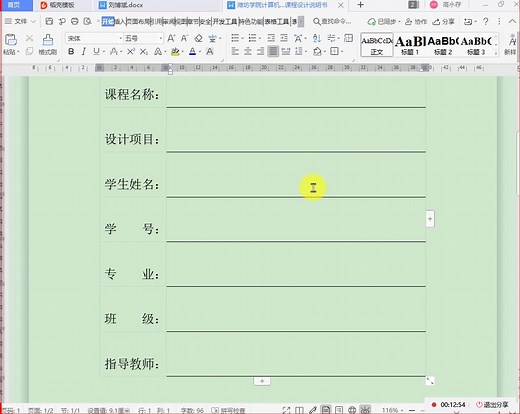This screenshot has height=414, width=520.
Task: Switch to web layout globe view
Action: 352,410
